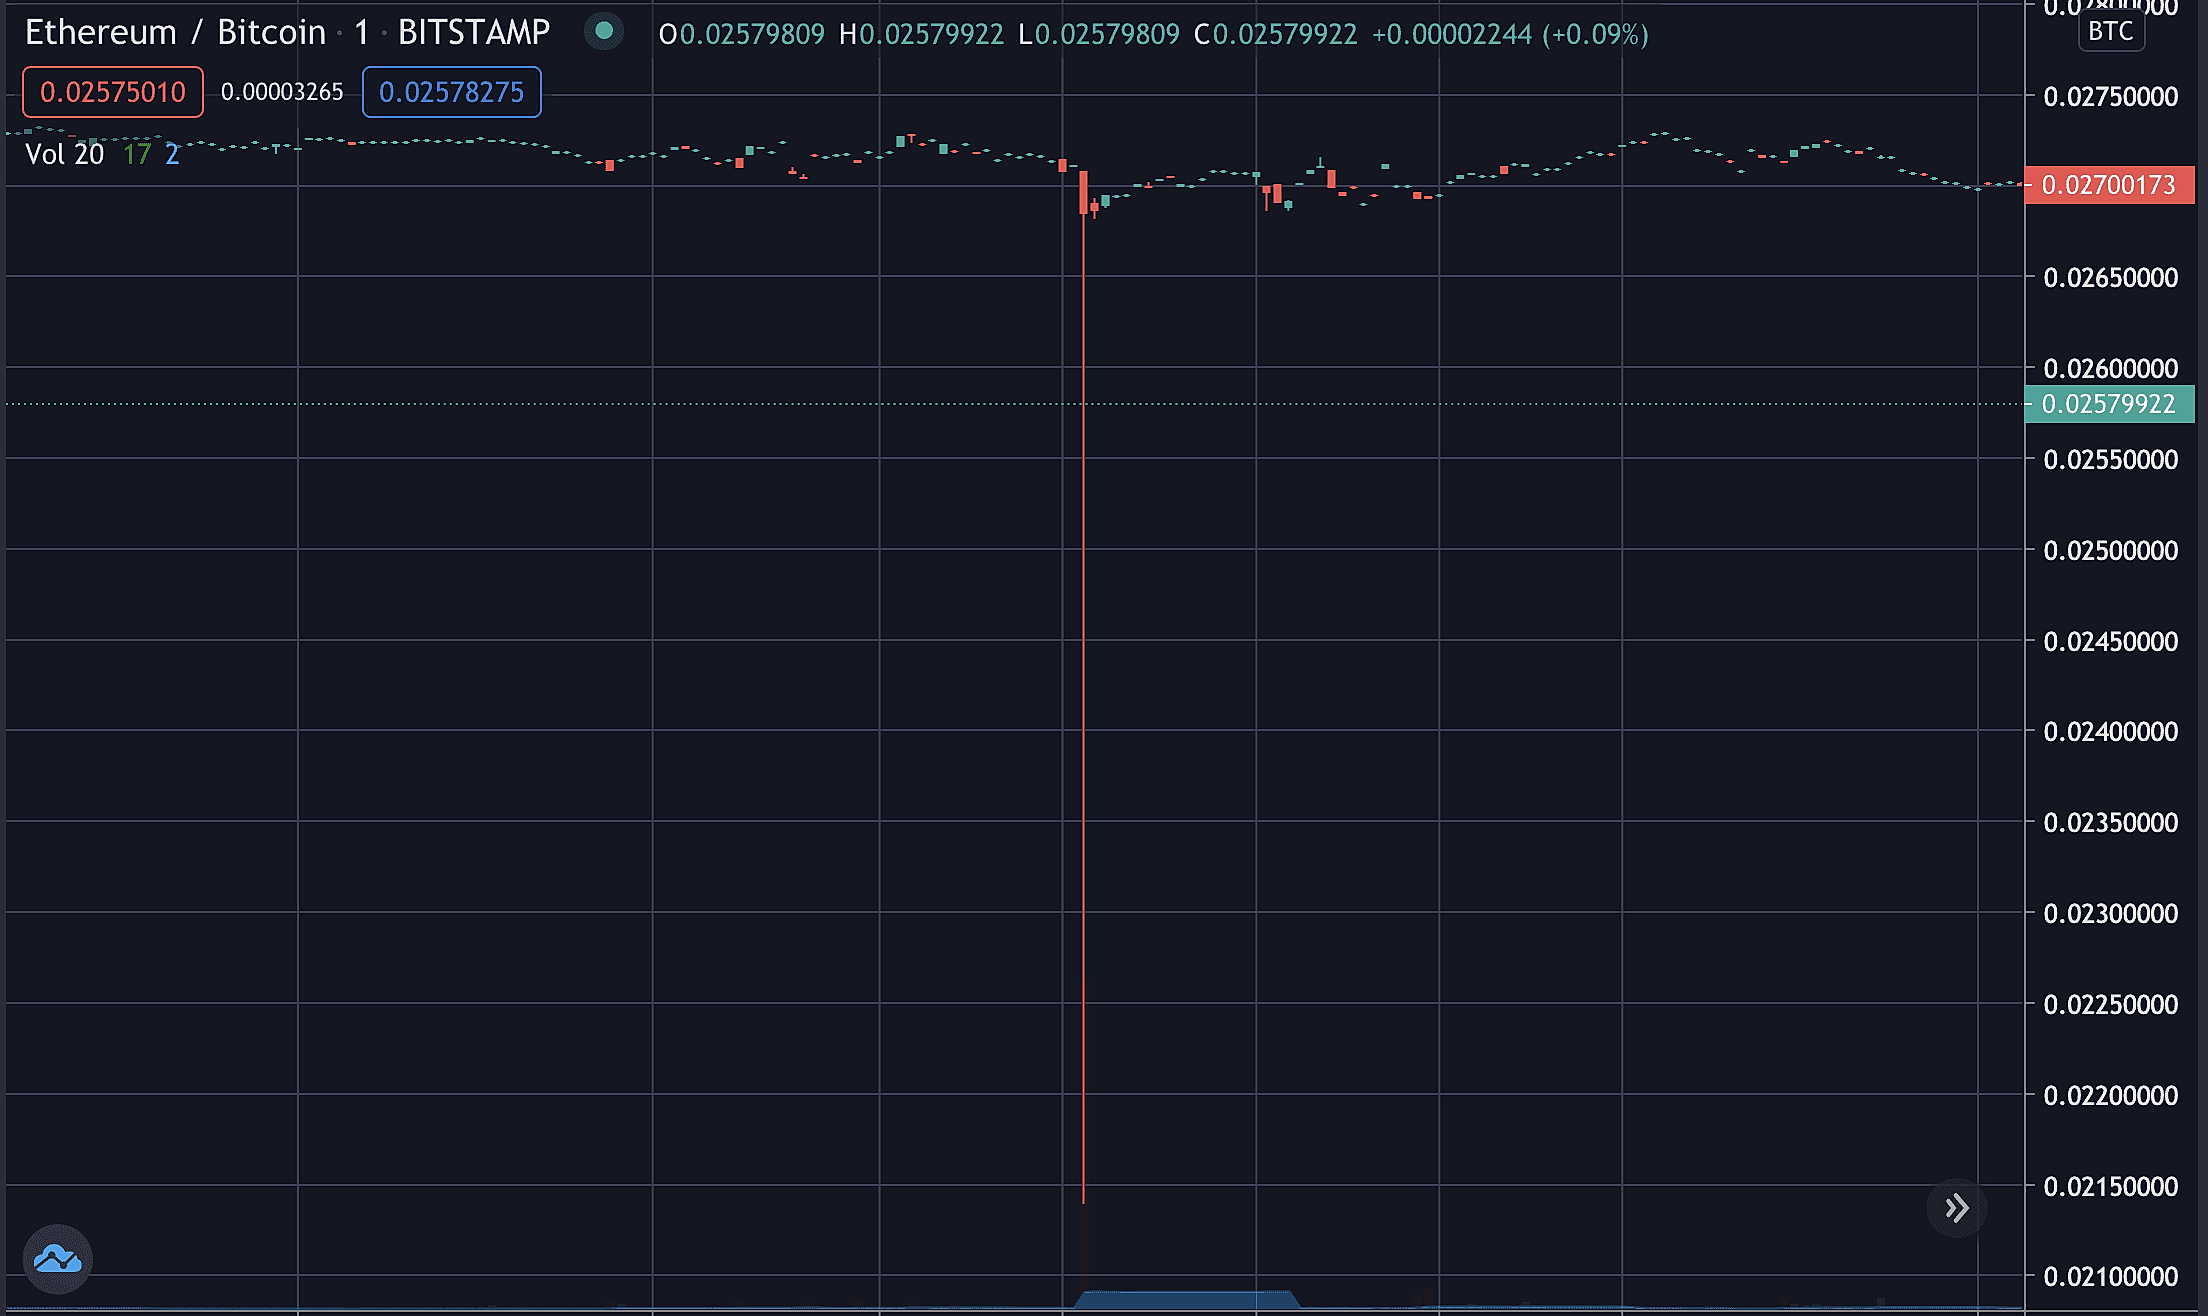This screenshot has height=1316, width=2208.
Task: Click the blue buy price 0.02578275 button
Action: point(451,92)
